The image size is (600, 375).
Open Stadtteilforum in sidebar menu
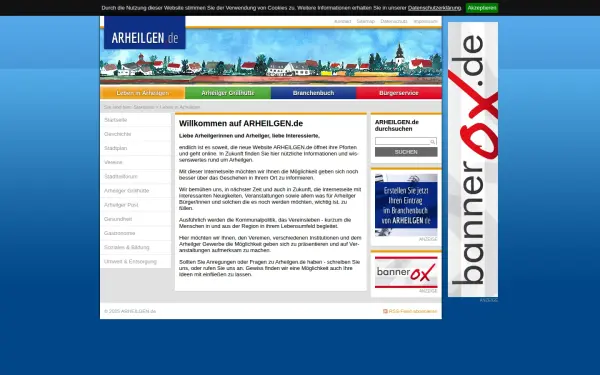[135, 177]
